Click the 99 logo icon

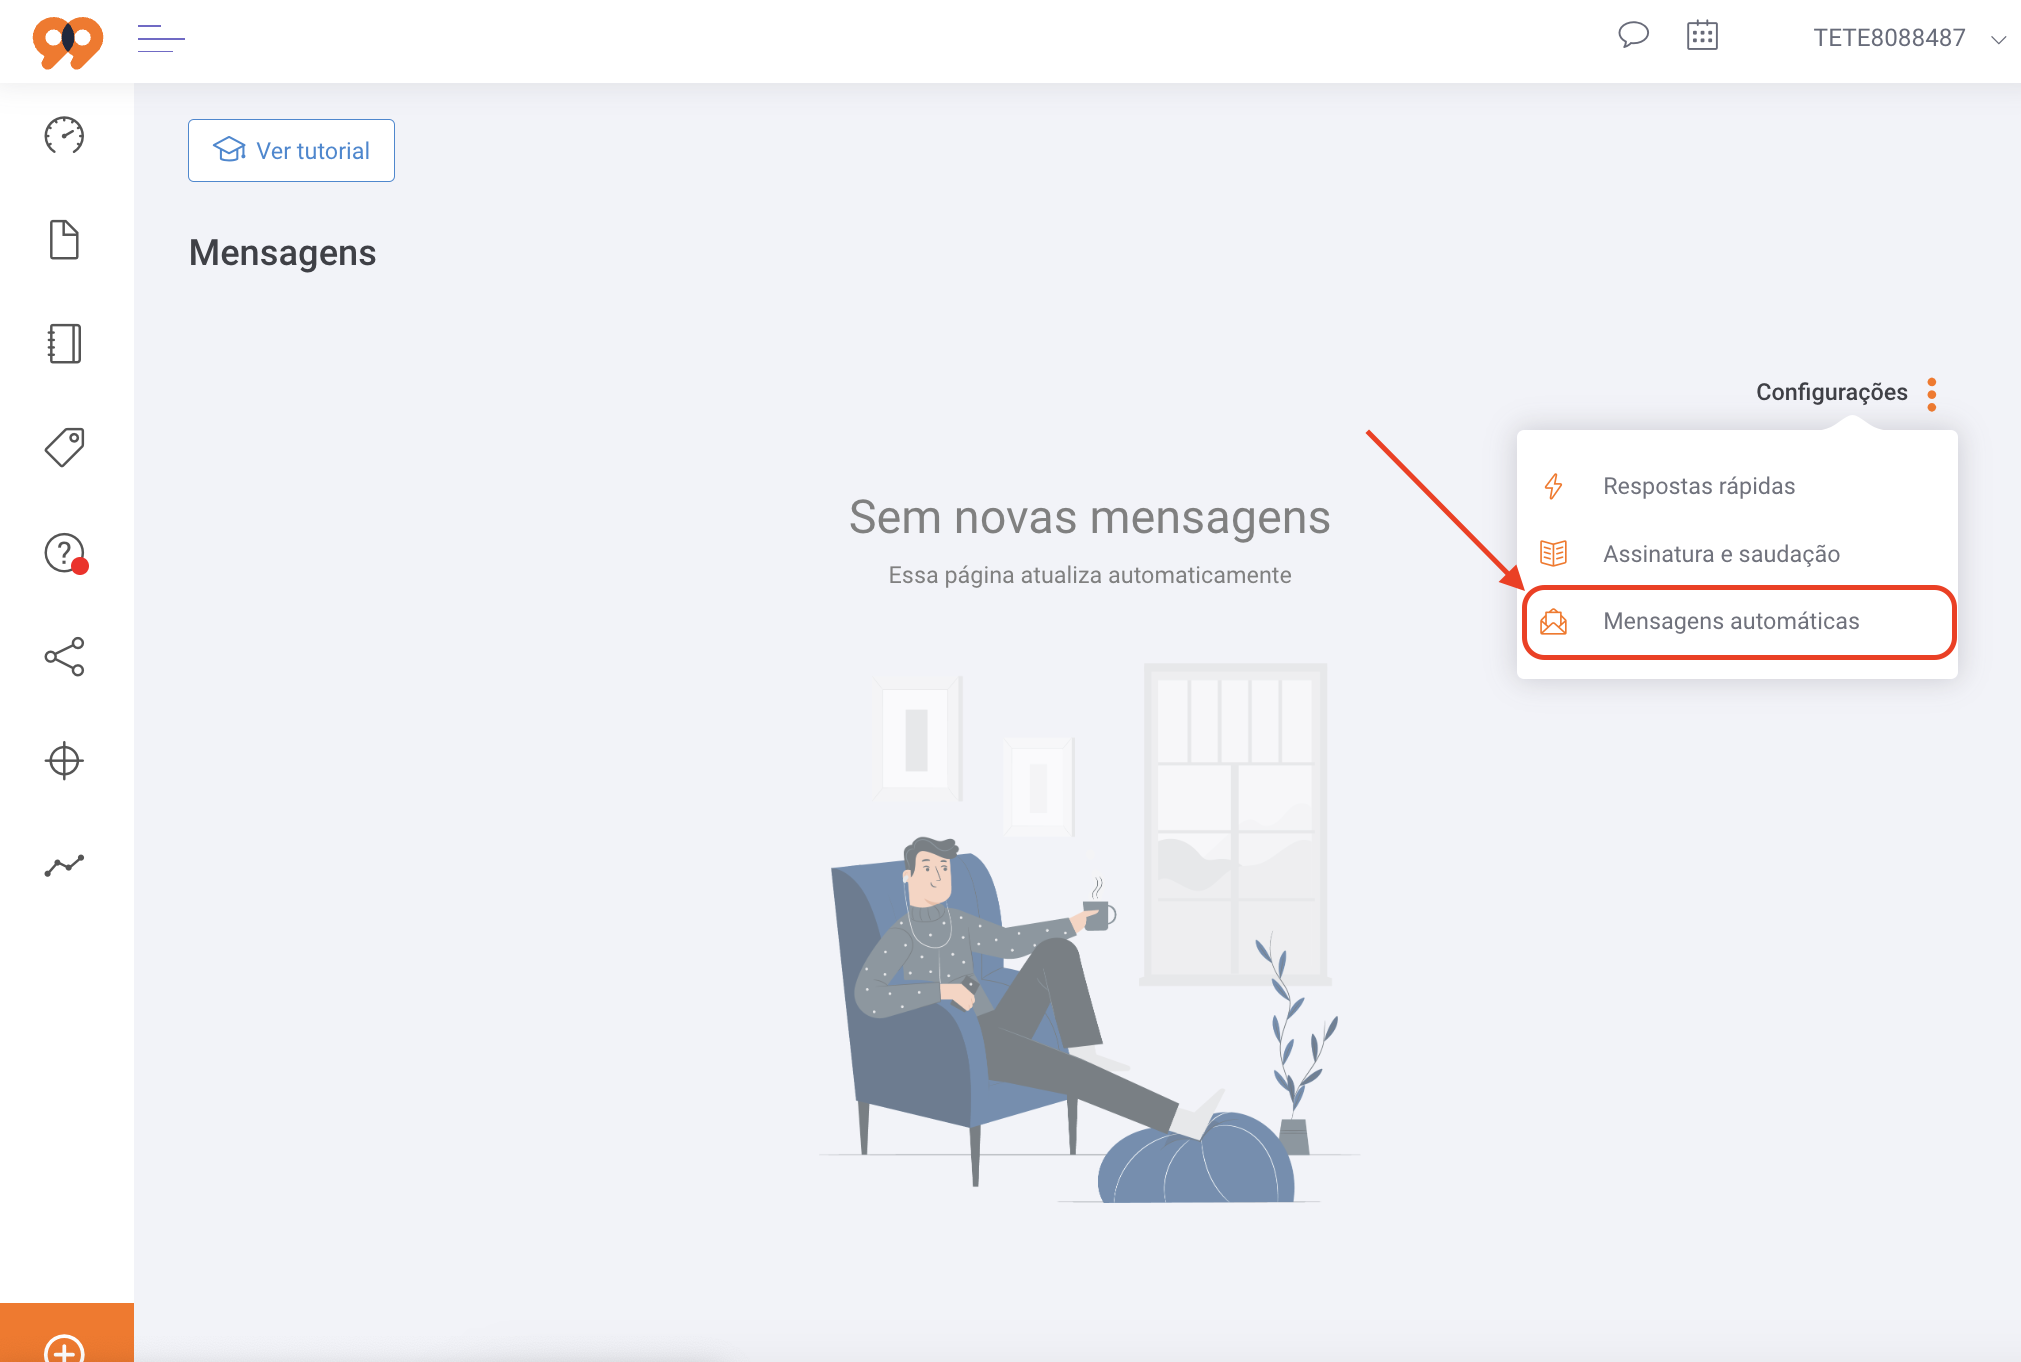pyautogui.click(x=67, y=41)
